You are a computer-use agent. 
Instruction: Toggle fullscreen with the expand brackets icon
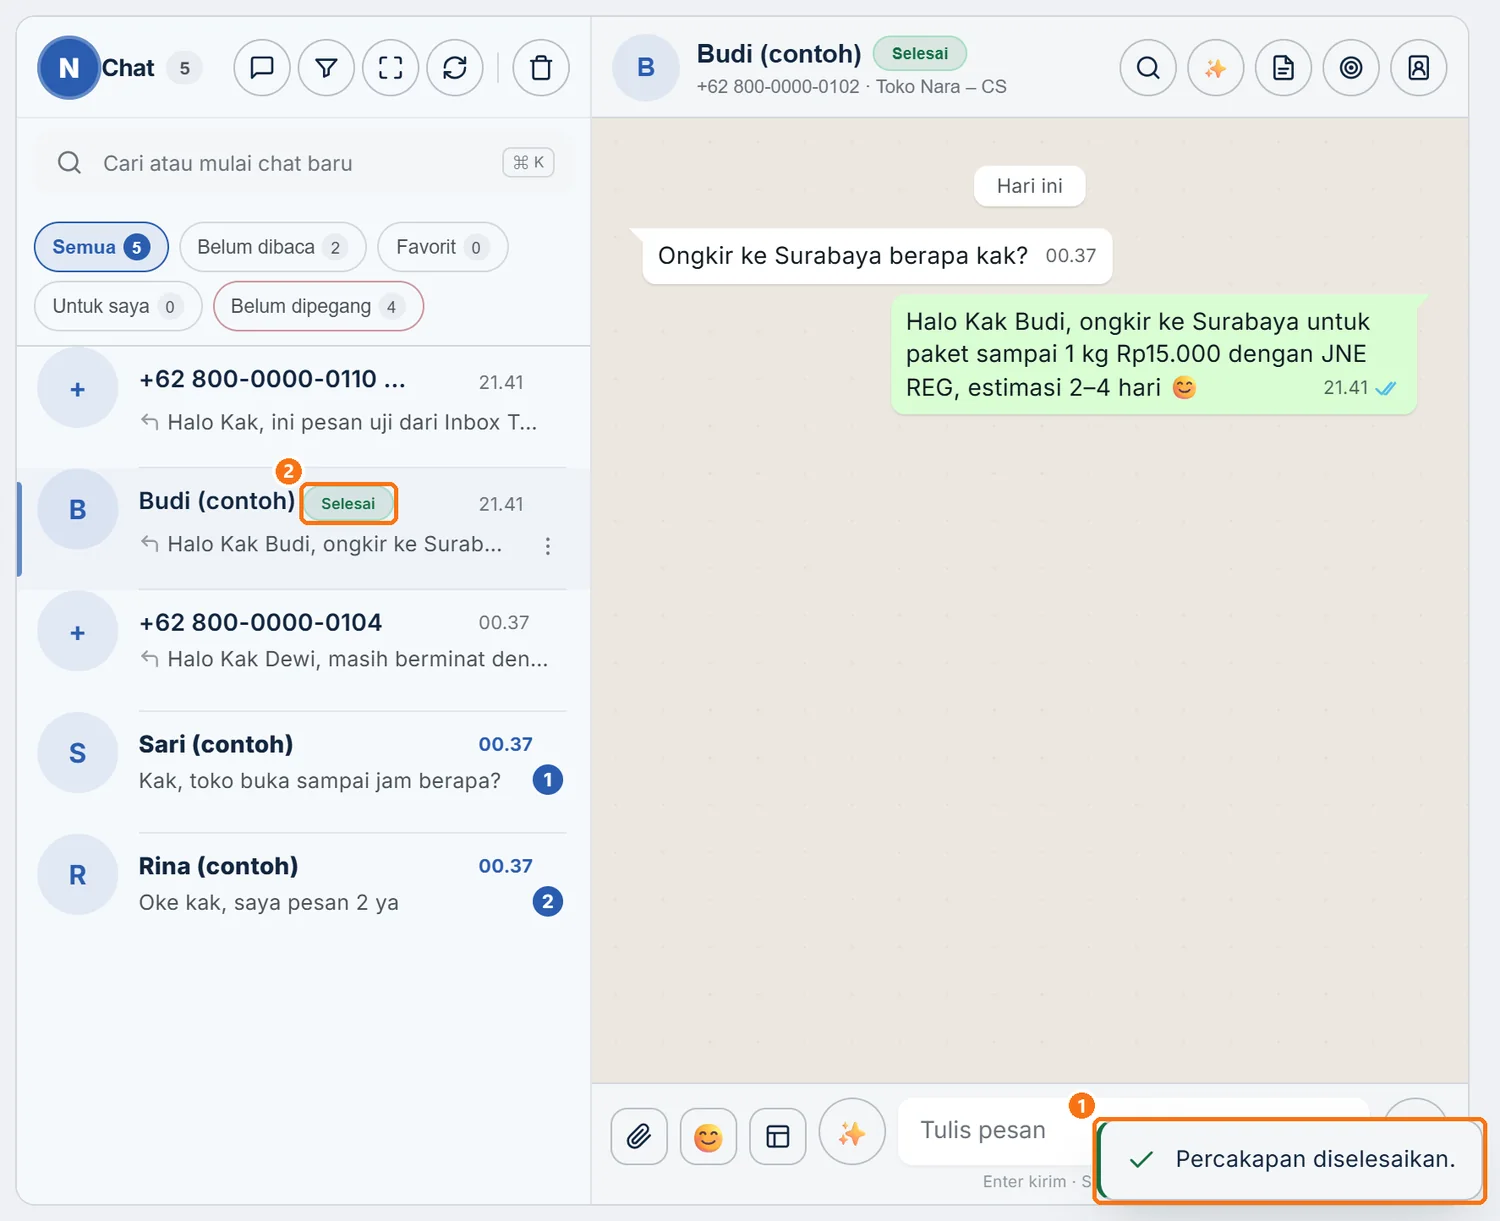click(390, 68)
